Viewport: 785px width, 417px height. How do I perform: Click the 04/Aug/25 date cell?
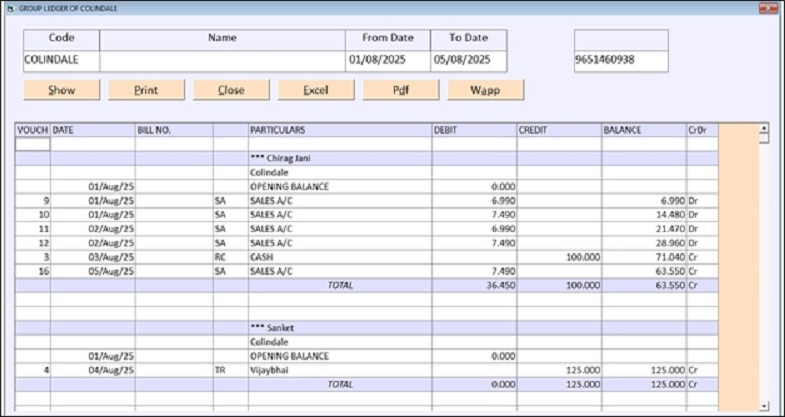(93, 371)
